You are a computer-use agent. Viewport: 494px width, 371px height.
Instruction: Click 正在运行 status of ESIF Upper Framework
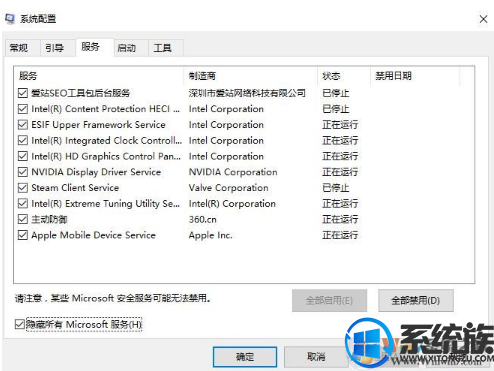click(340, 125)
